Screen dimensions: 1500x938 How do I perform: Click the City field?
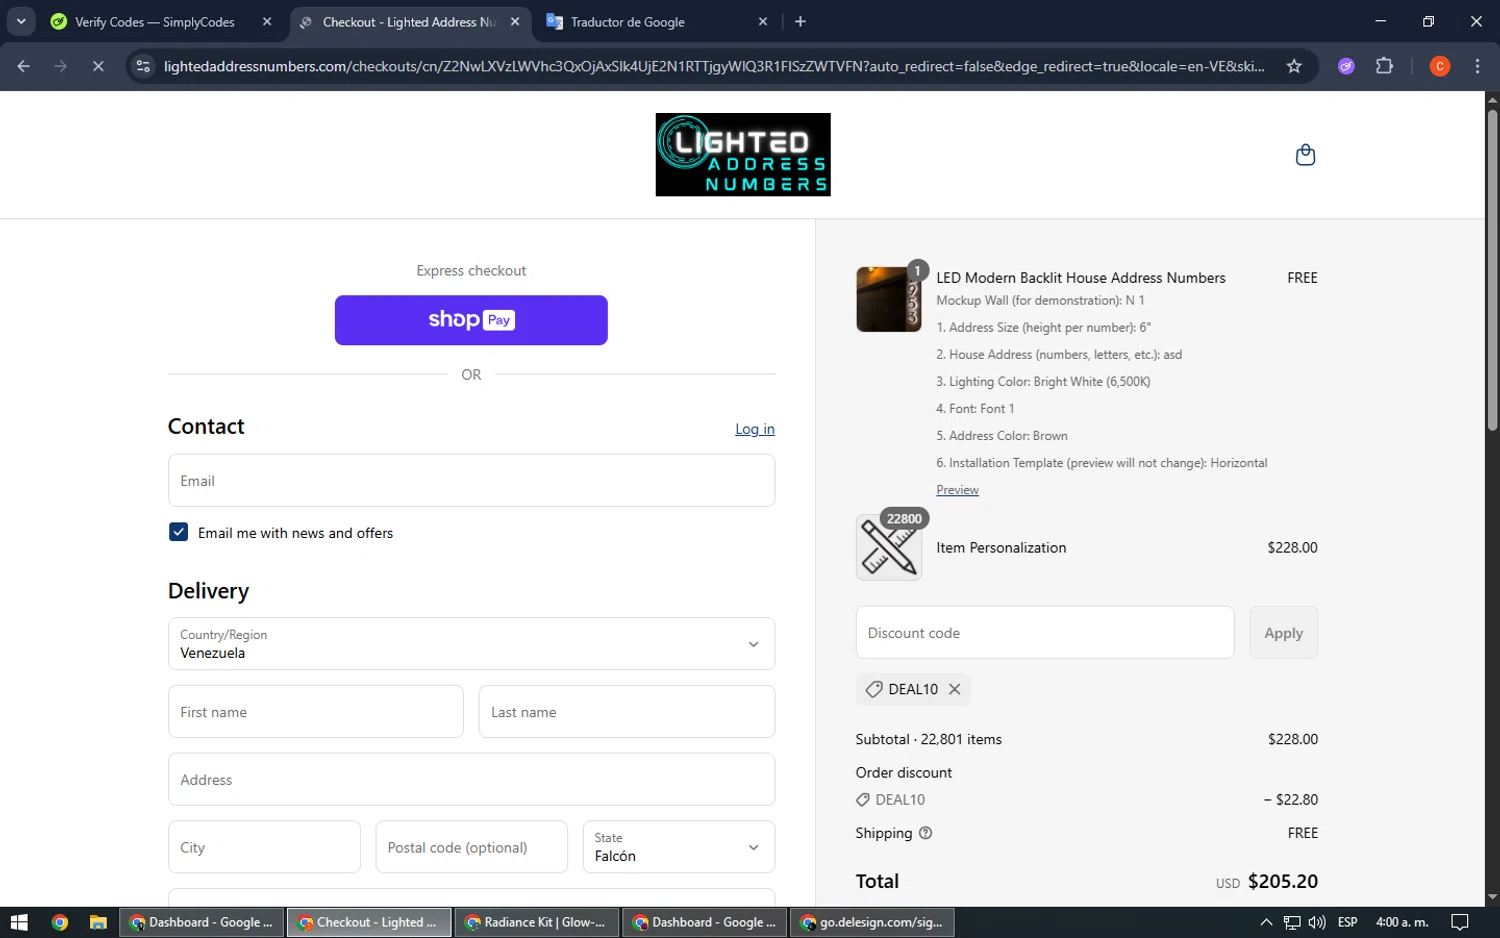(264, 847)
